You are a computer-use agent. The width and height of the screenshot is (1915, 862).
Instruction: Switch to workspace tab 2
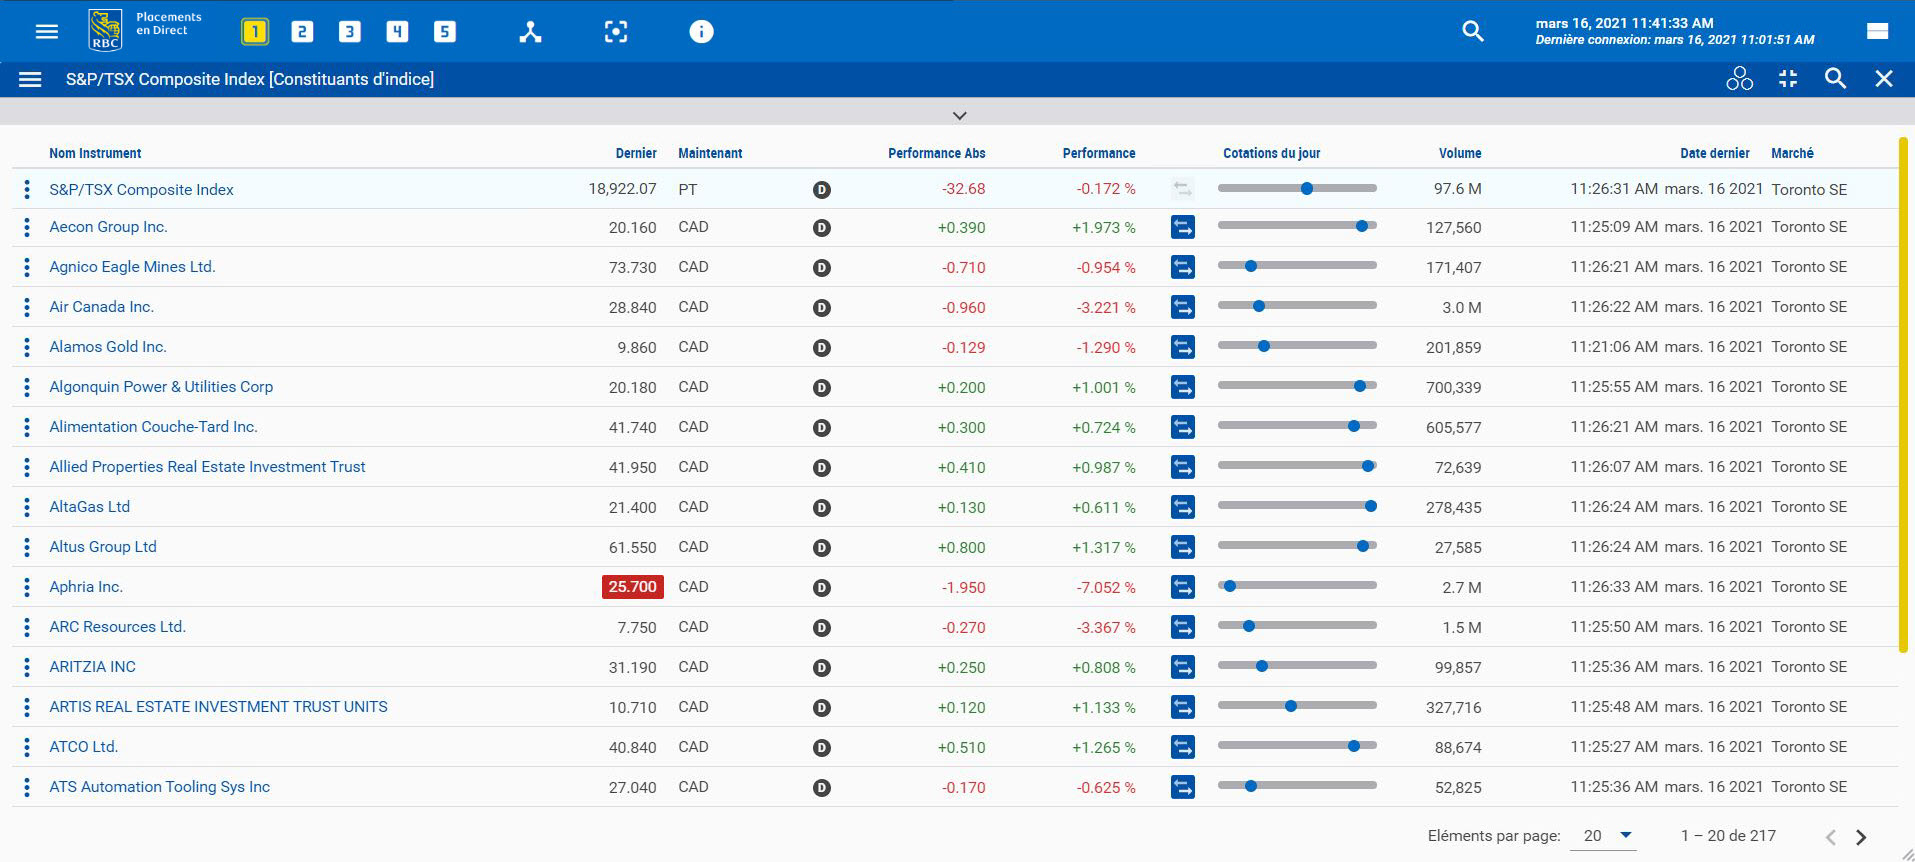(x=302, y=32)
